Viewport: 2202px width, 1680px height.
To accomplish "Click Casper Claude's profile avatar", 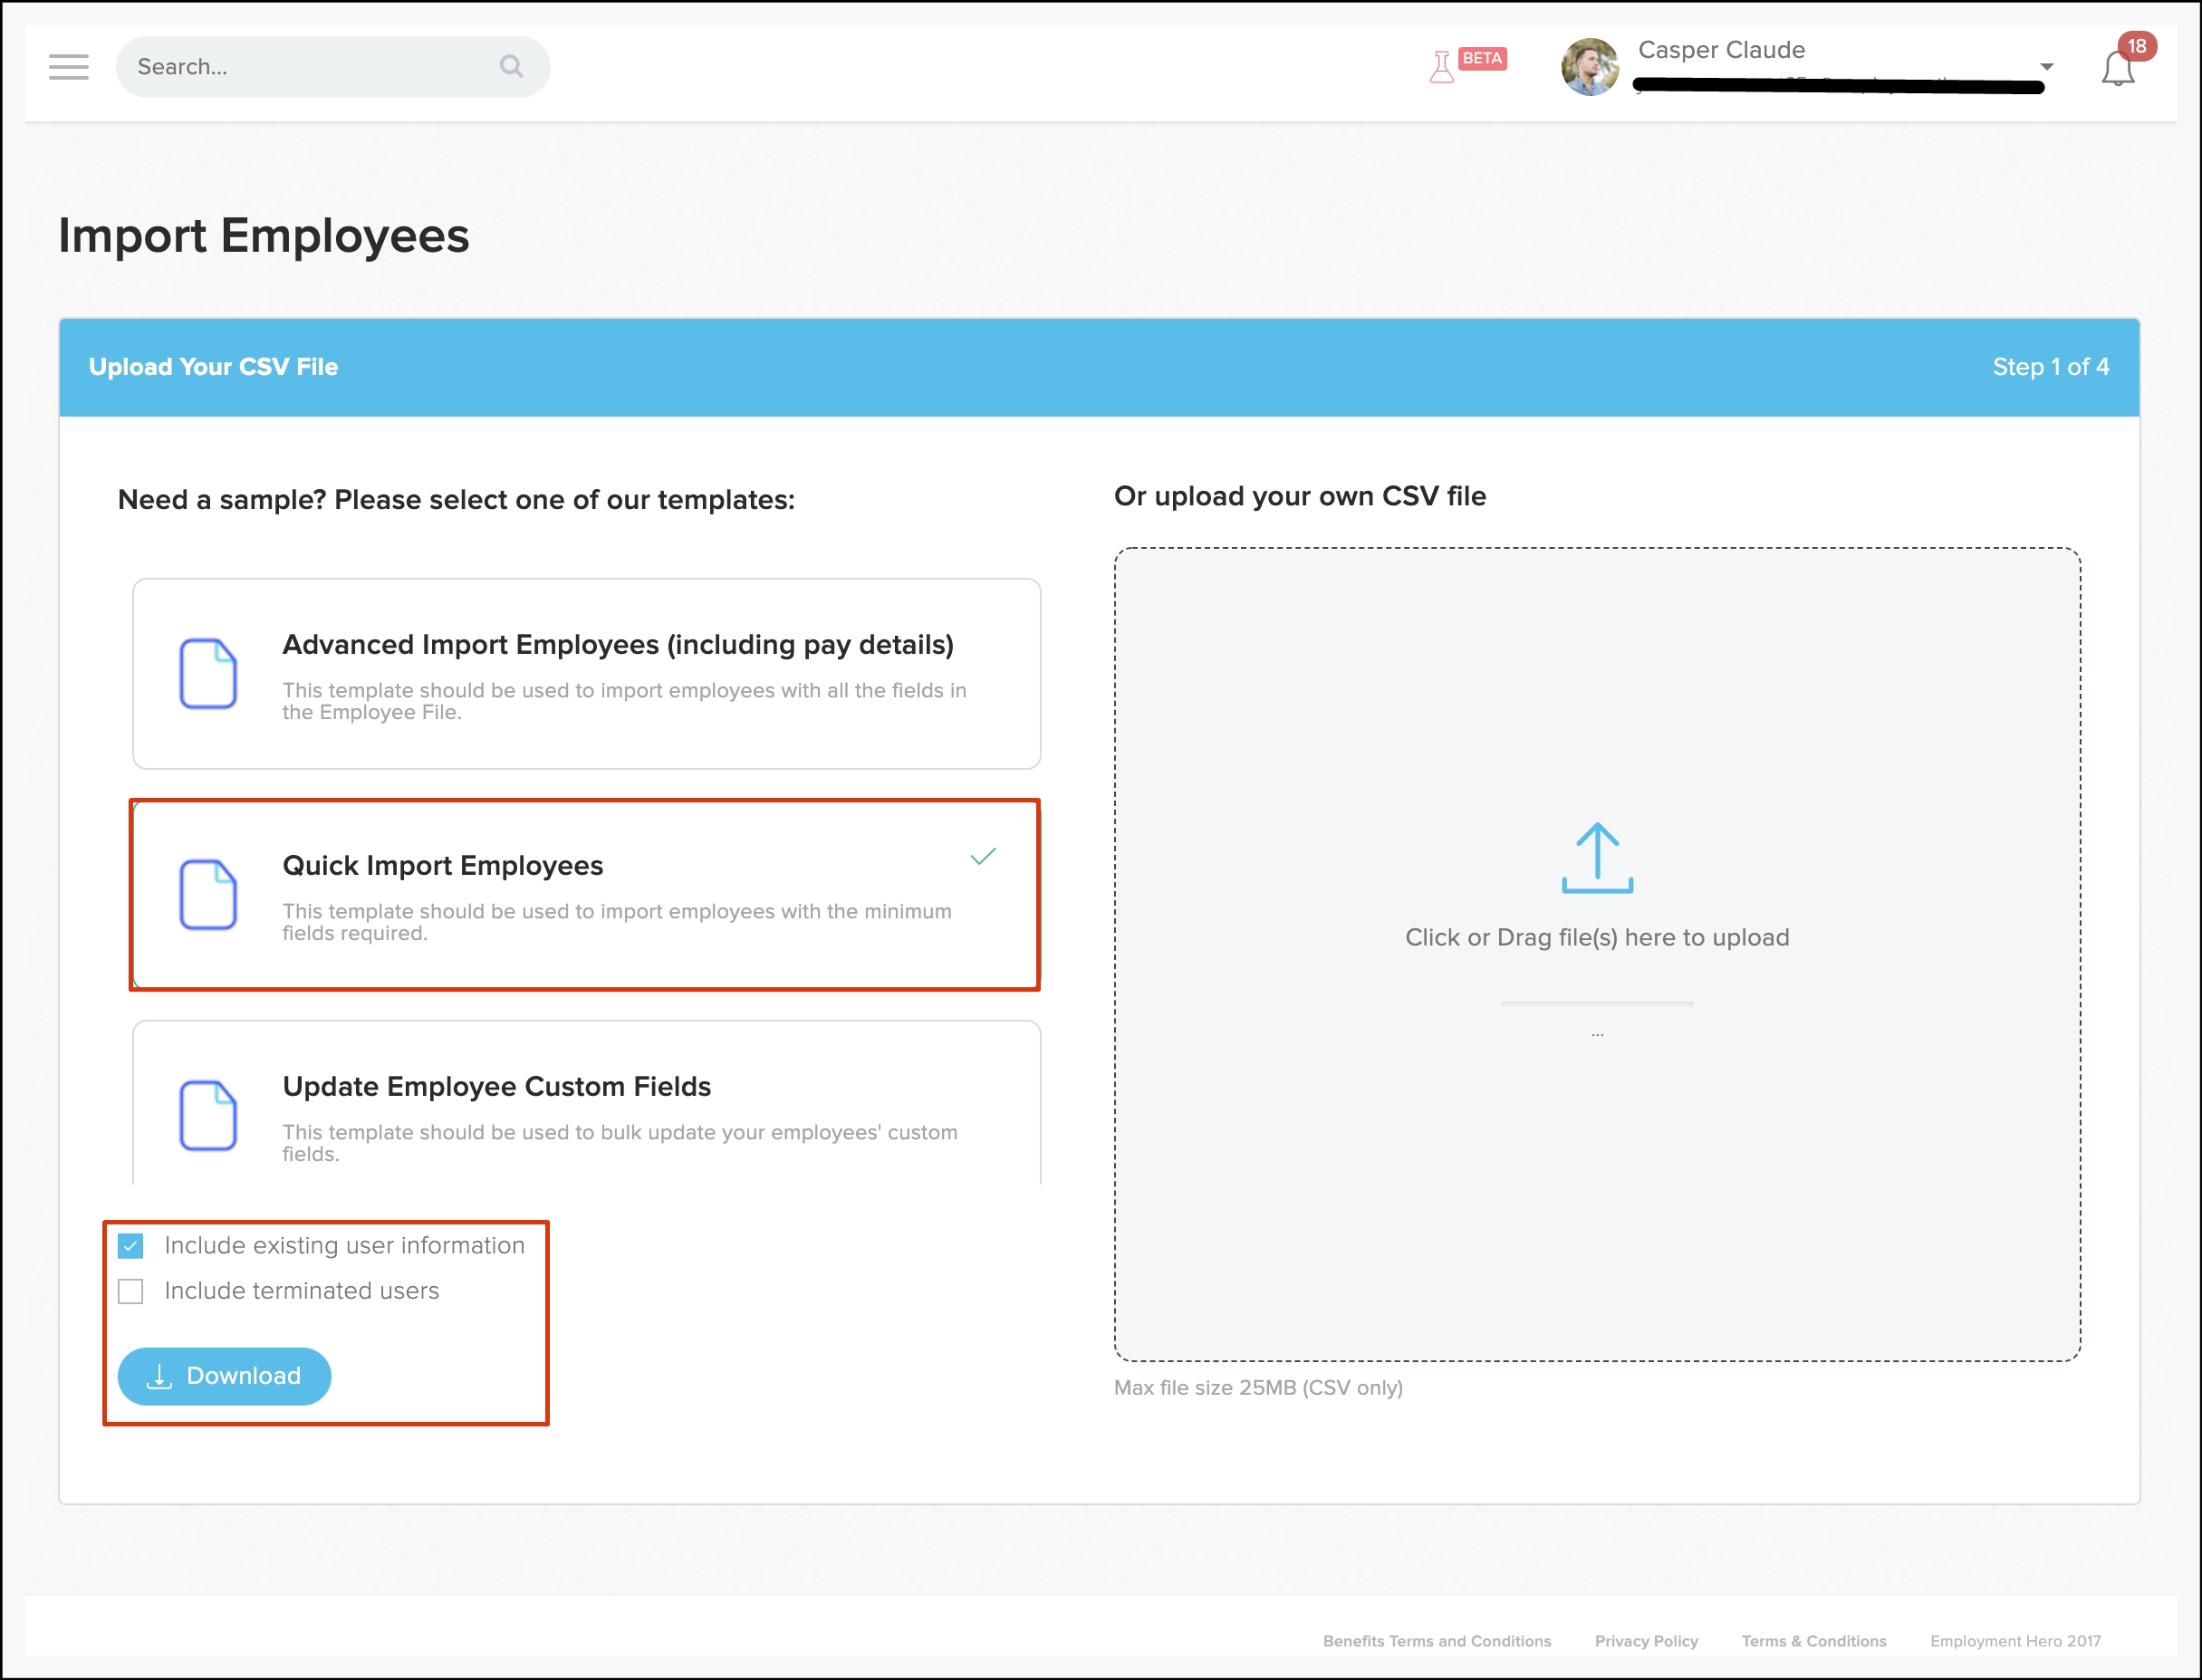I will click(1589, 67).
